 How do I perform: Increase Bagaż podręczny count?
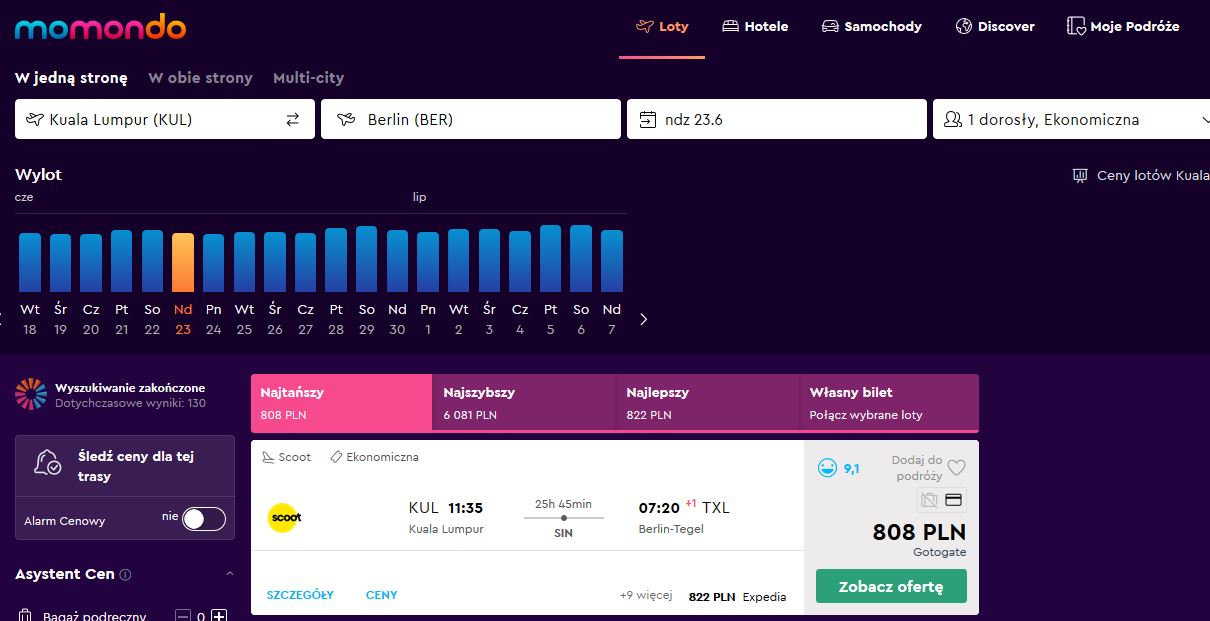pos(219,616)
